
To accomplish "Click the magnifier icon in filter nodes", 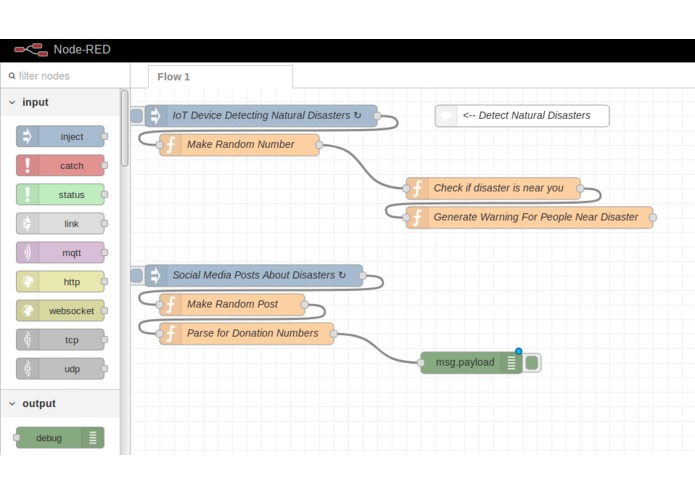I will pyautogui.click(x=12, y=76).
